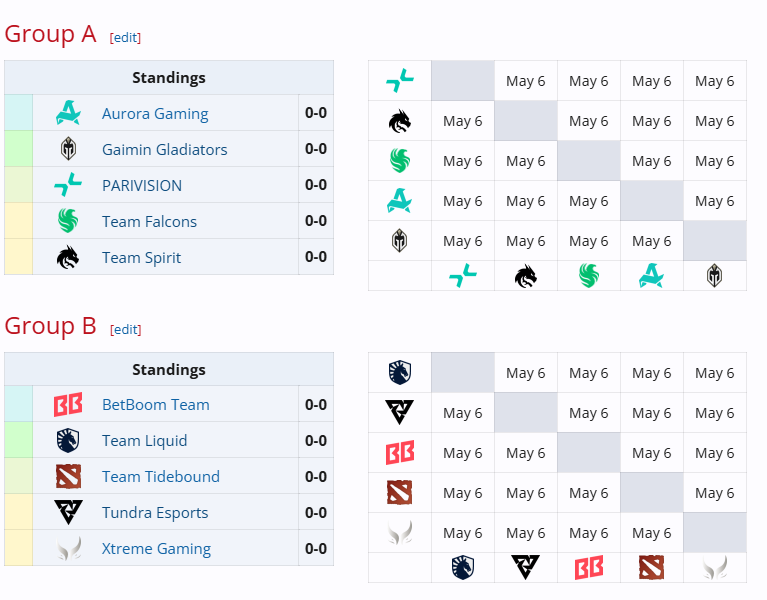Click PARIVISION logo at top-left of Group A matrix
This screenshot has height=600, width=767.
(400, 81)
